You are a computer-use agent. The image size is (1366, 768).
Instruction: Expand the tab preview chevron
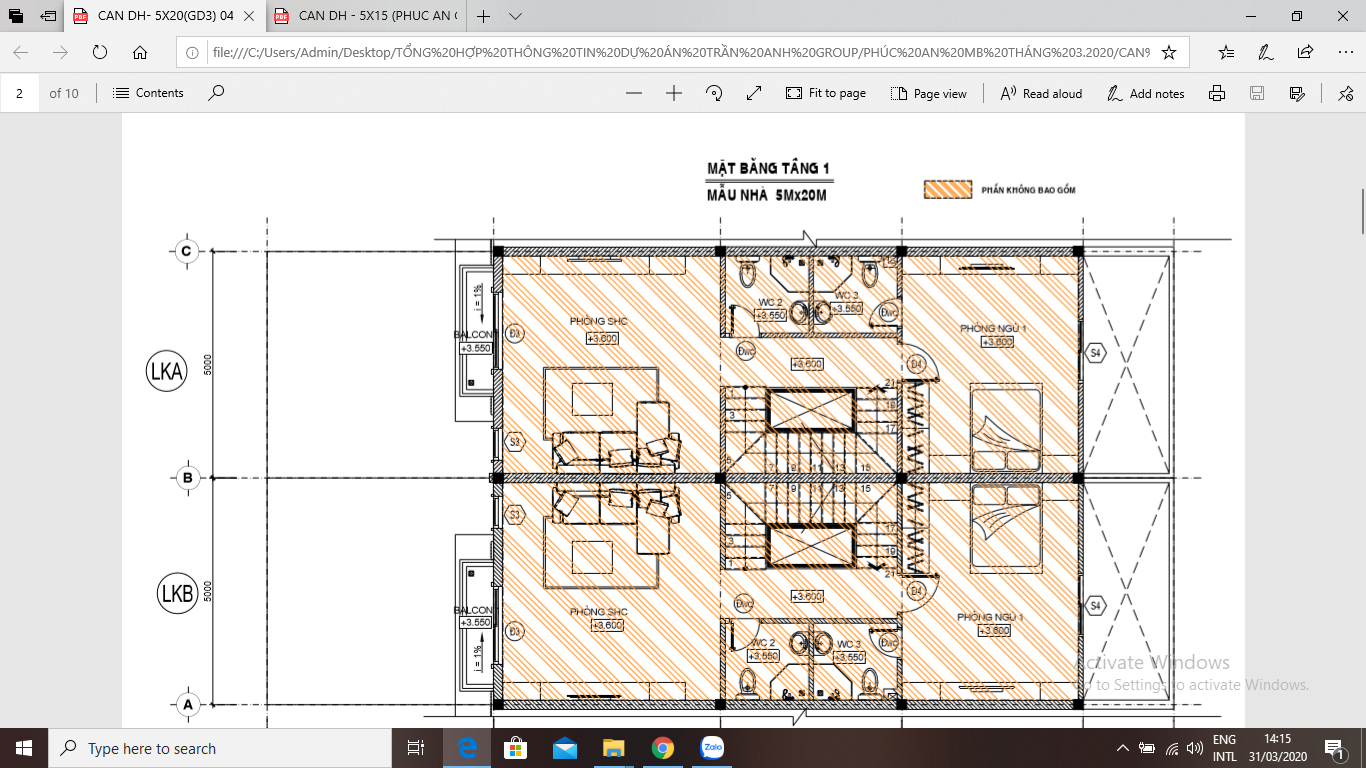515,16
